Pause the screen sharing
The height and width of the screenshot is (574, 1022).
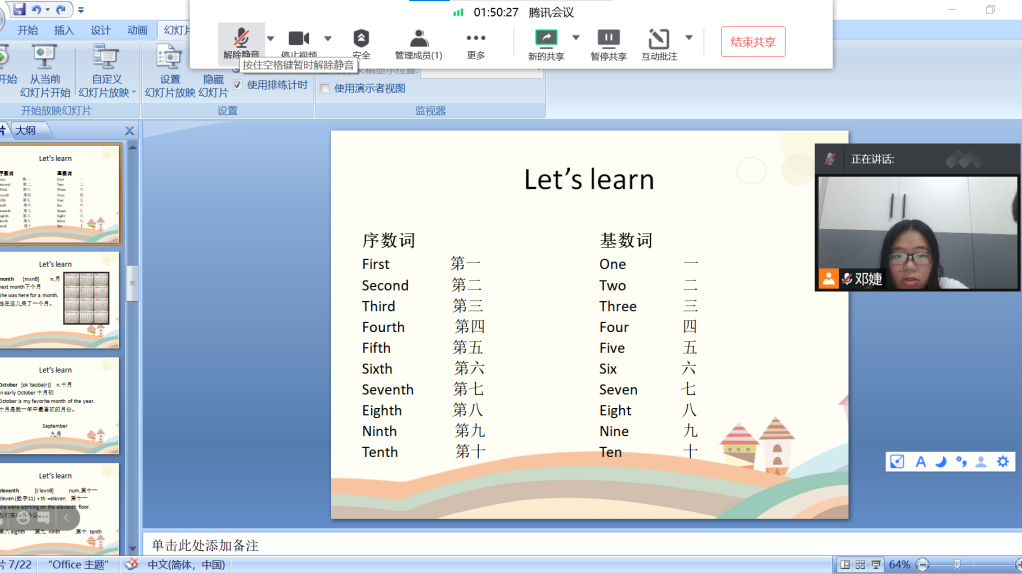coord(608,43)
